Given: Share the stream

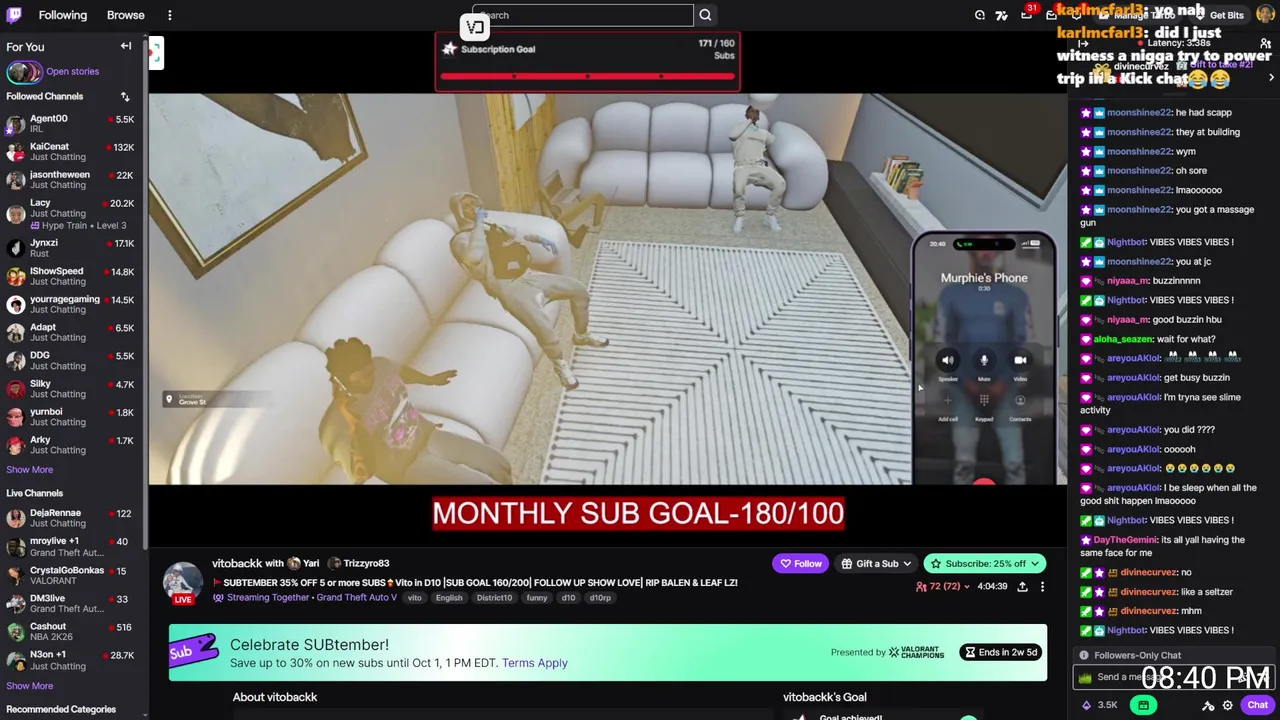Looking at the screenshot, I should [1022, 587].
